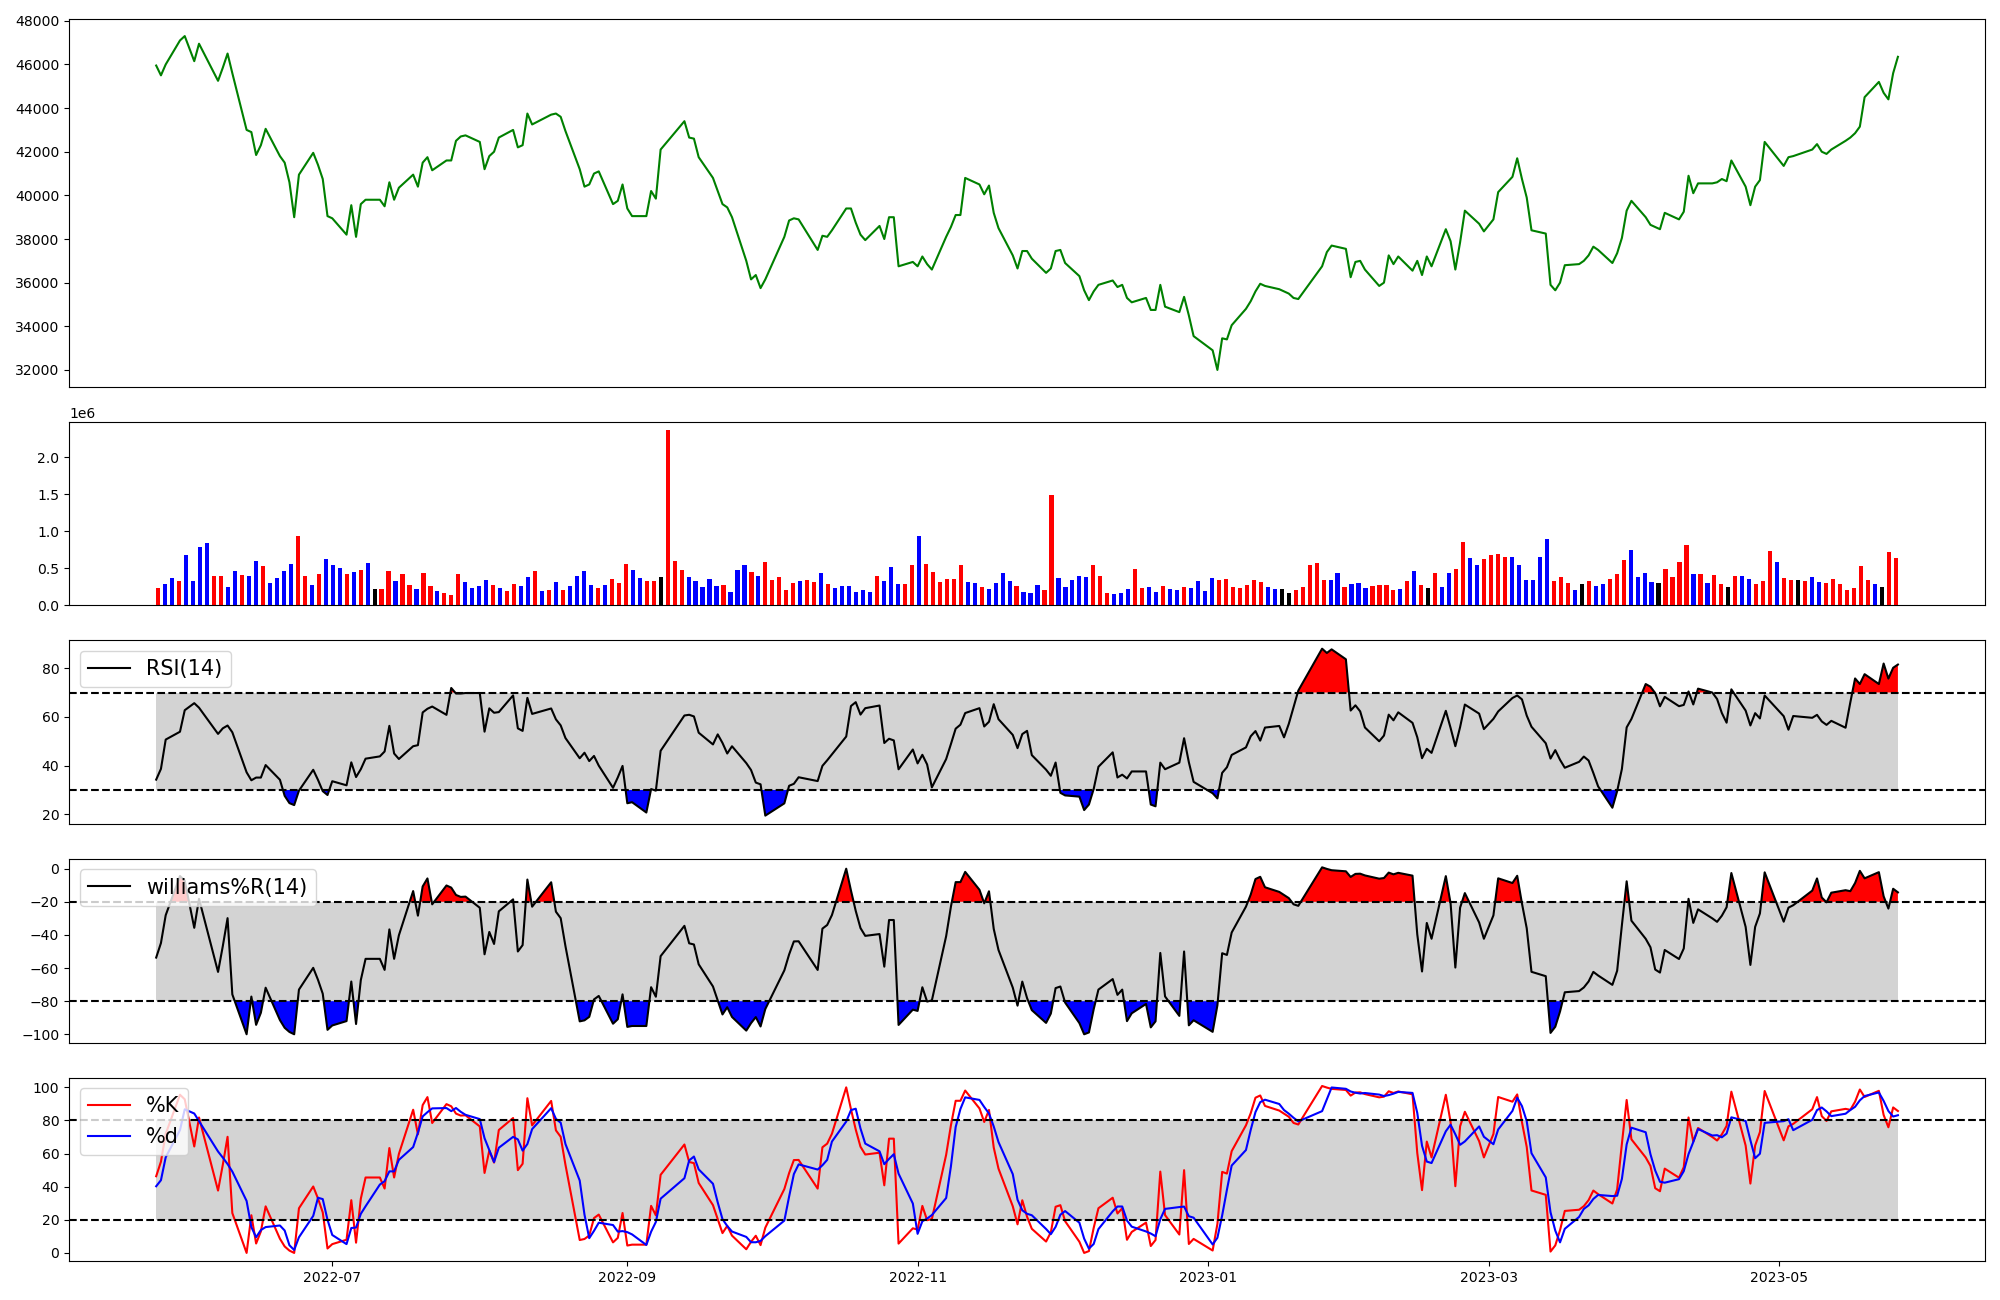
Task: Click the 2023-03 date label on the x-axis
Action: click(1489, 1277)
